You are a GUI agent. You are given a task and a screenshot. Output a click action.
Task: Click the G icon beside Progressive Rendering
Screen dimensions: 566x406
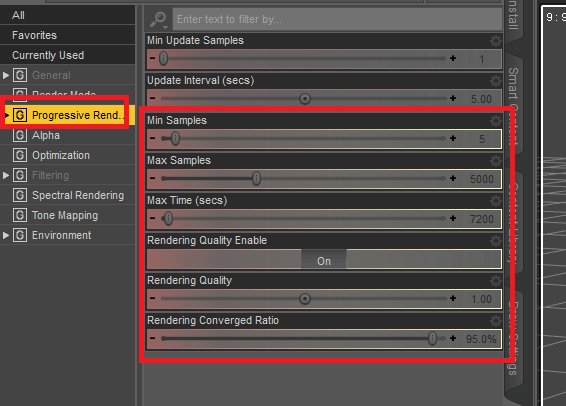click(x=20, y=115)
